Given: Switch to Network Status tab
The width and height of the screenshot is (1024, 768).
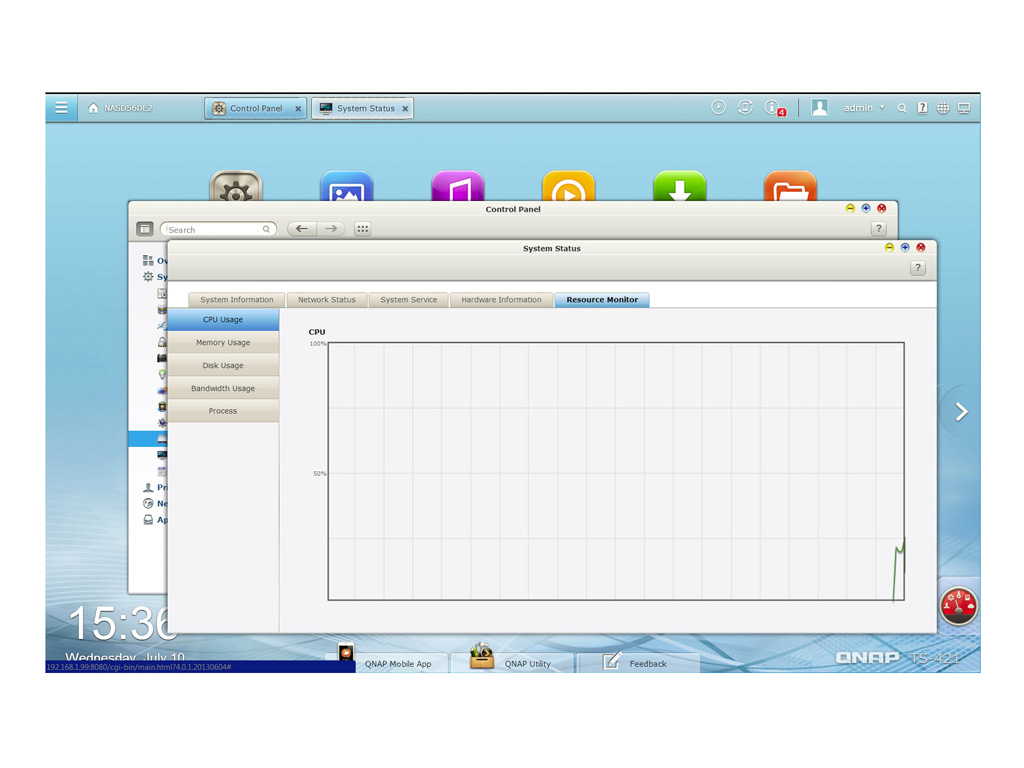Looking at the screenshot, I should coord(327,300).
